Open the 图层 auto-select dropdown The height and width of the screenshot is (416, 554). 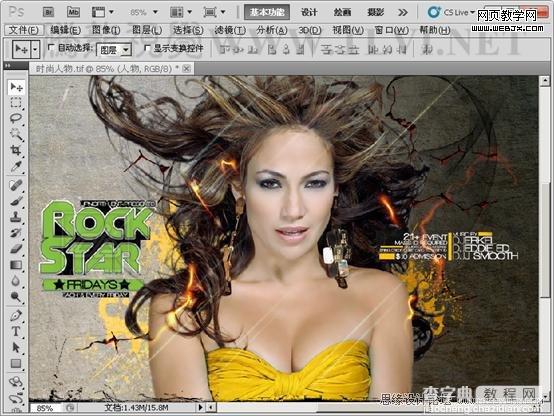pyautogui.click(x=114, y=50)
